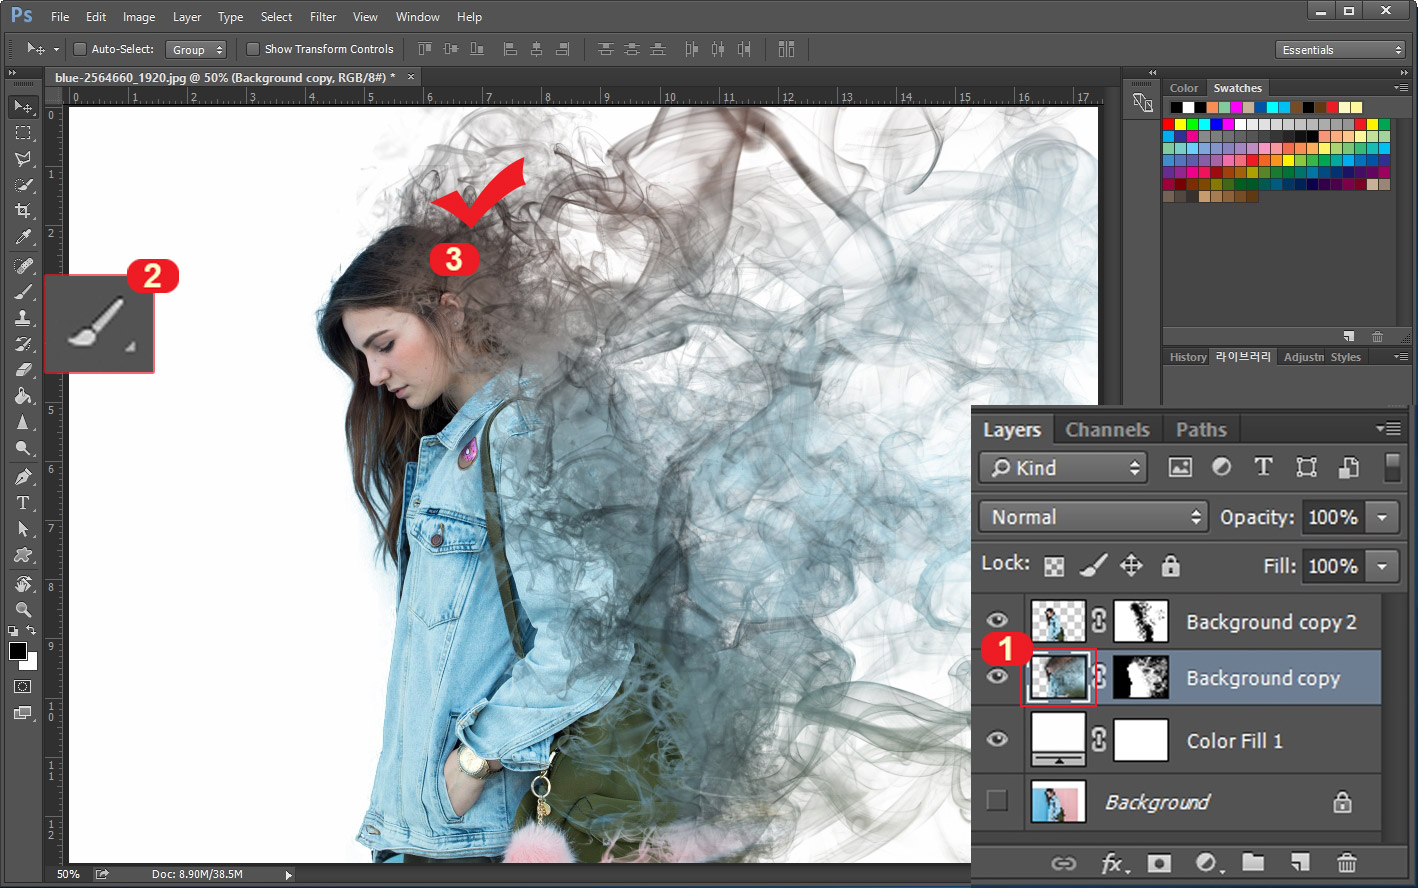Viewport: 1418px width, 888px height.
Task: Select the Clone Stamp tool
Action: [23, 318]
